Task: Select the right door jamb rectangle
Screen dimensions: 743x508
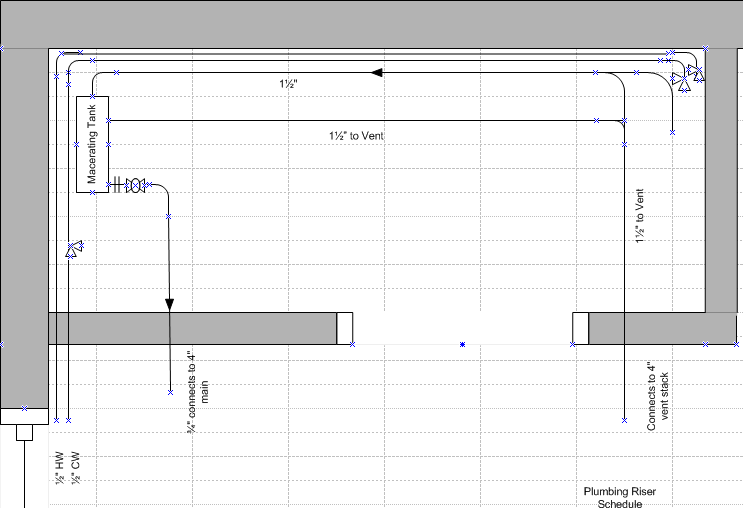Action: pyautogui.click(x=580, y=328)
